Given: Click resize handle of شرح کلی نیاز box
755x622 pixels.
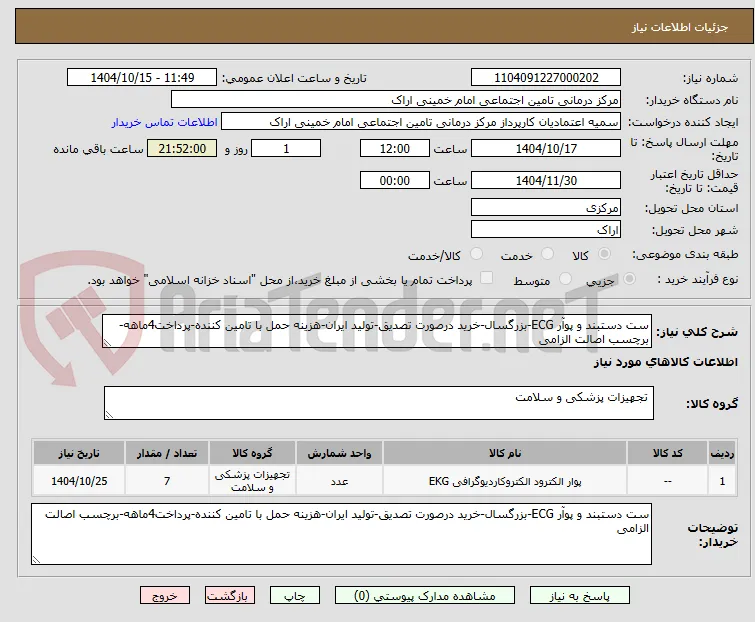Looking at the screenshot, I should click(x=107, y=343).
